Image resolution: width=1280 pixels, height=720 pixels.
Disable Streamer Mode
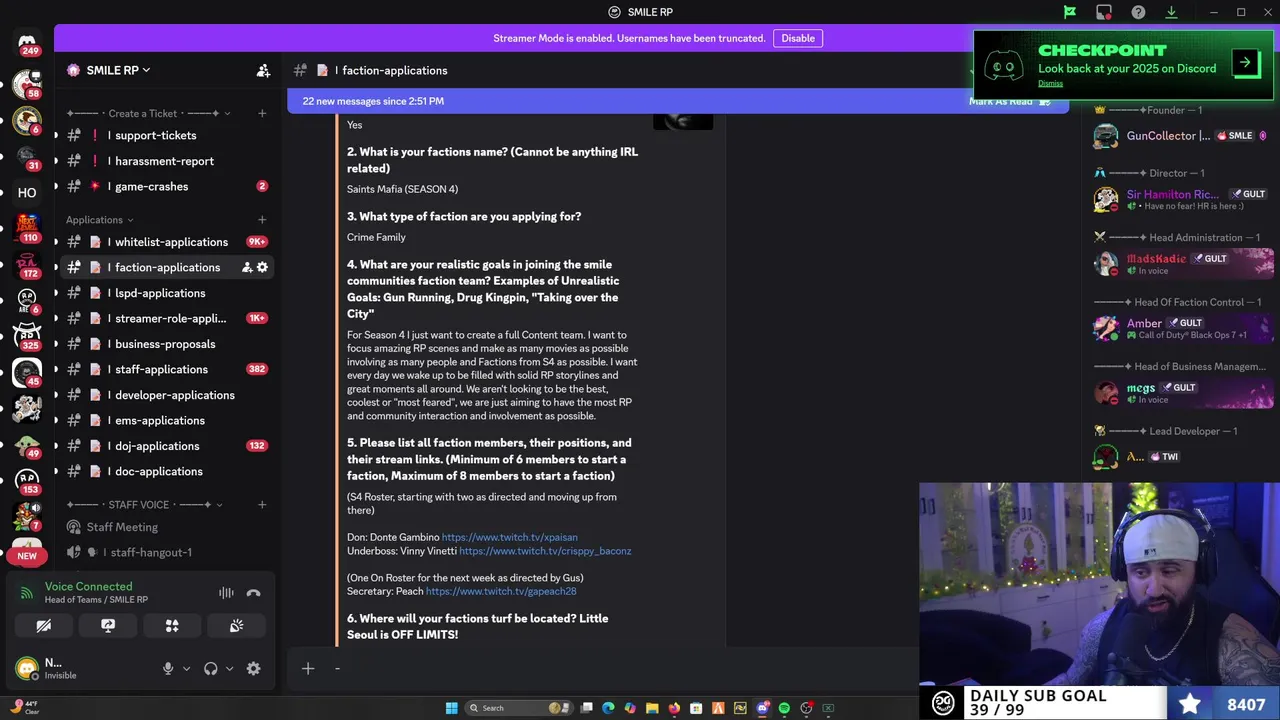798,38
